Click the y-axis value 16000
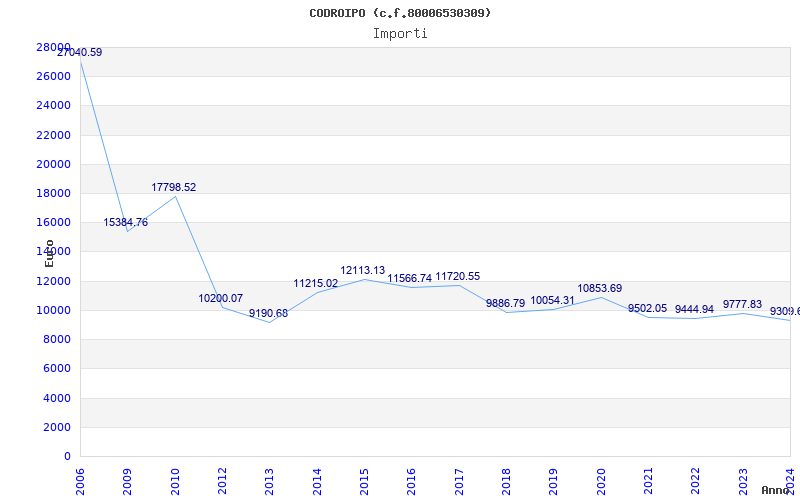 pyautogui.click(x=54, y=222)
